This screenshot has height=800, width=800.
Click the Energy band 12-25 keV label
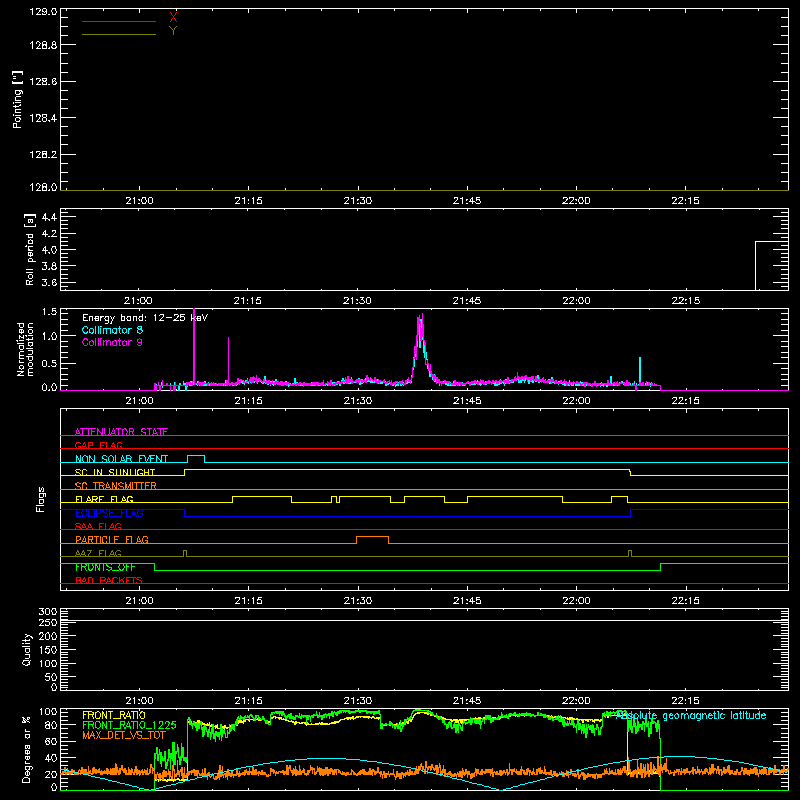pyautogui.click(x=145, y=318)
